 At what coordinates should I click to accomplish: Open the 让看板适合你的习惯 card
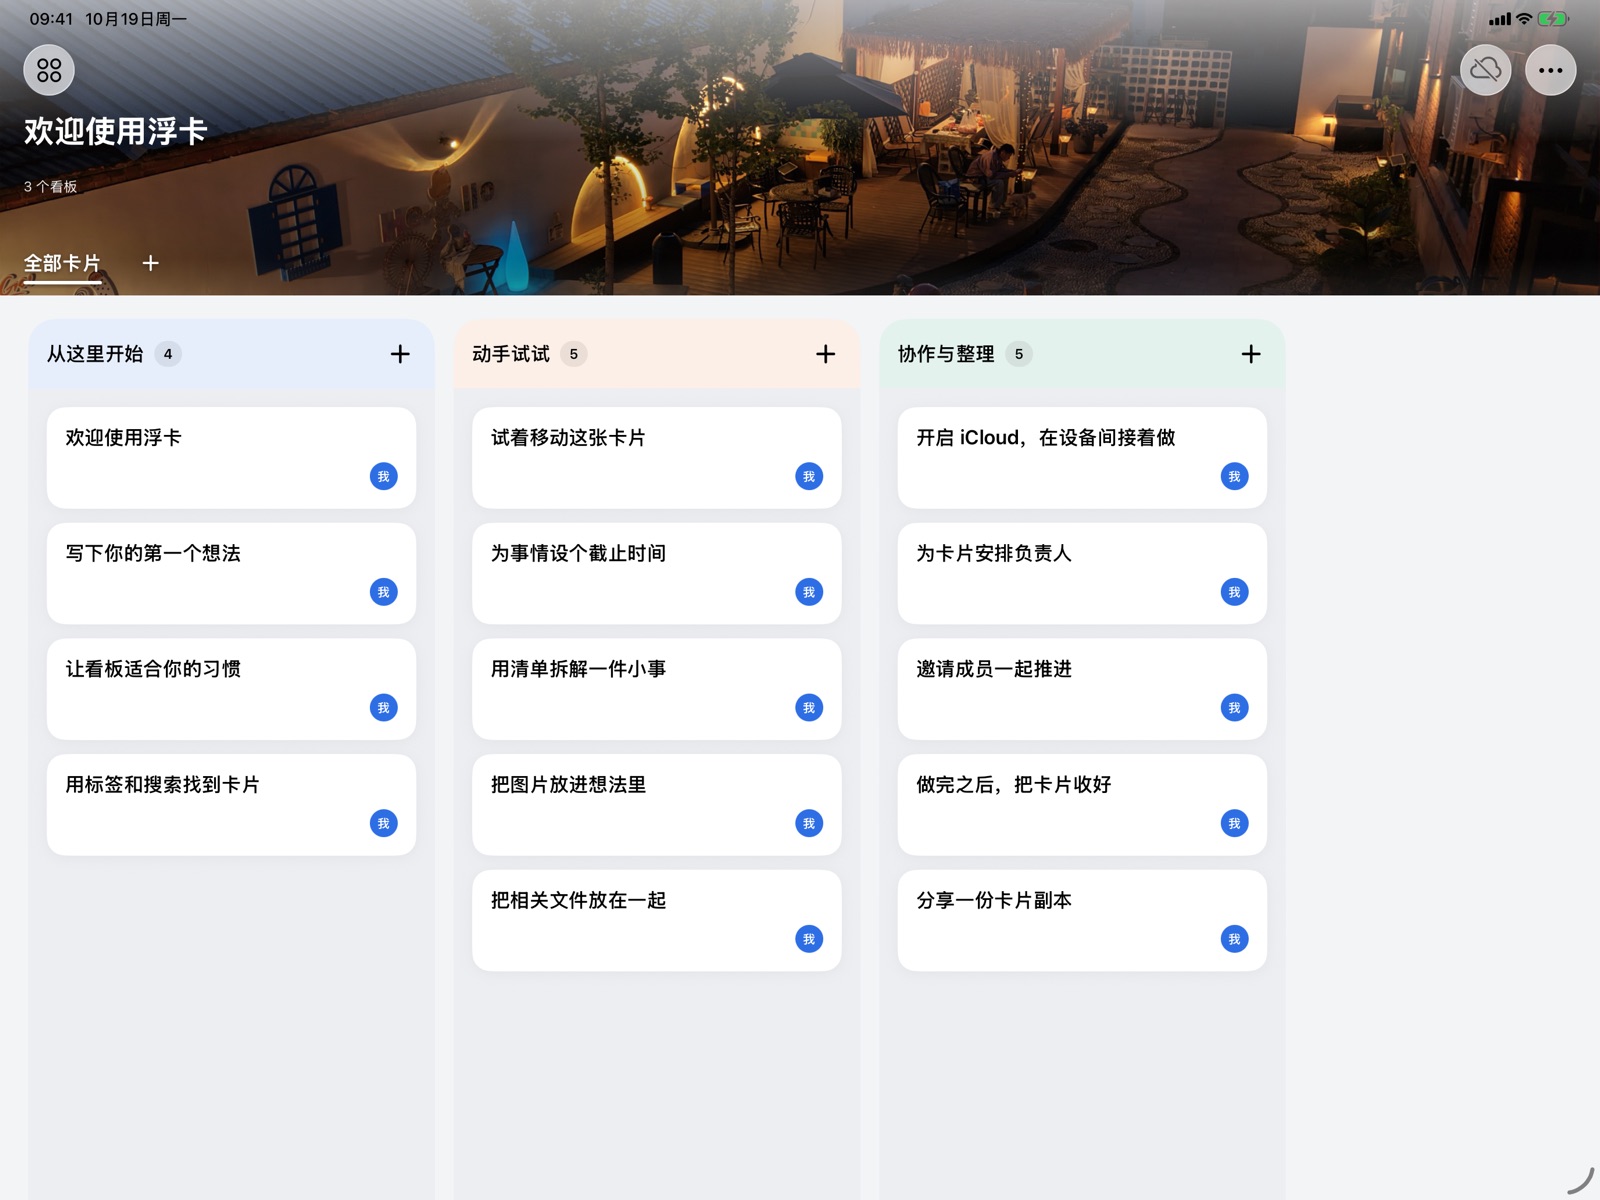point(231,689)
